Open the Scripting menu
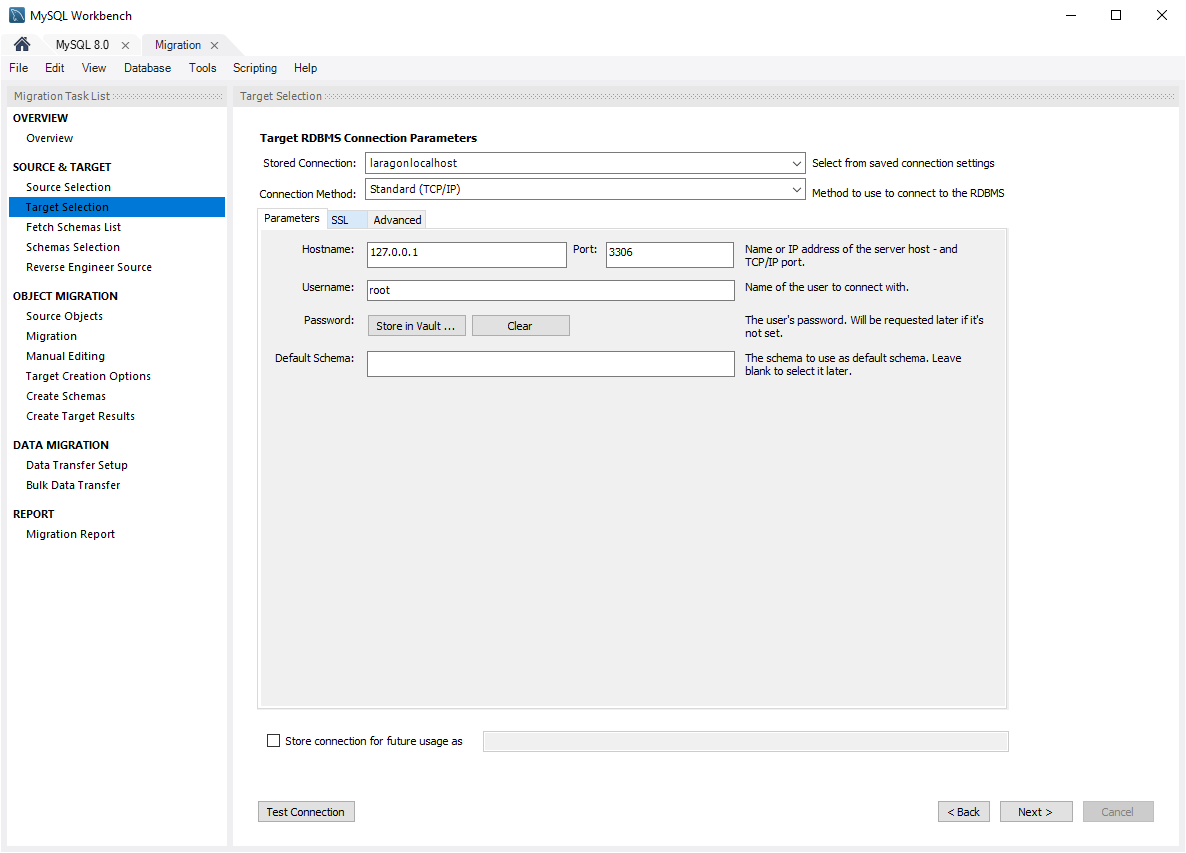Image resolution: width=1186 pixels, height=853 pixels. pyautogui.click(x=255, y=68)
